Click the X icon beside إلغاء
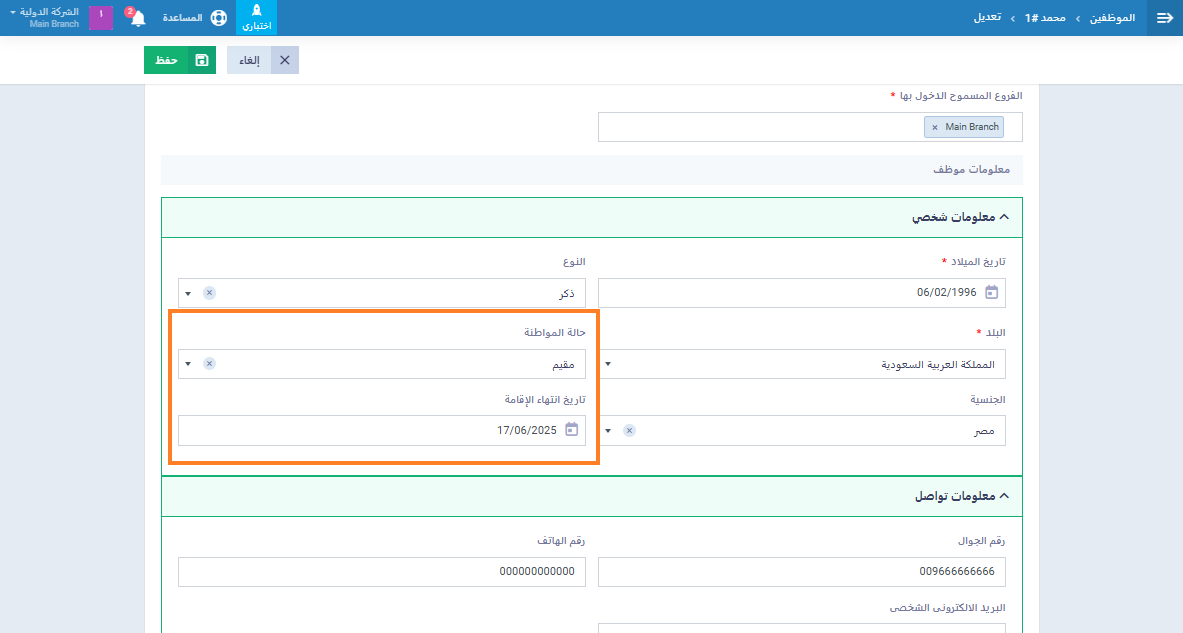 pyautogui.click(x=284, y=60)
